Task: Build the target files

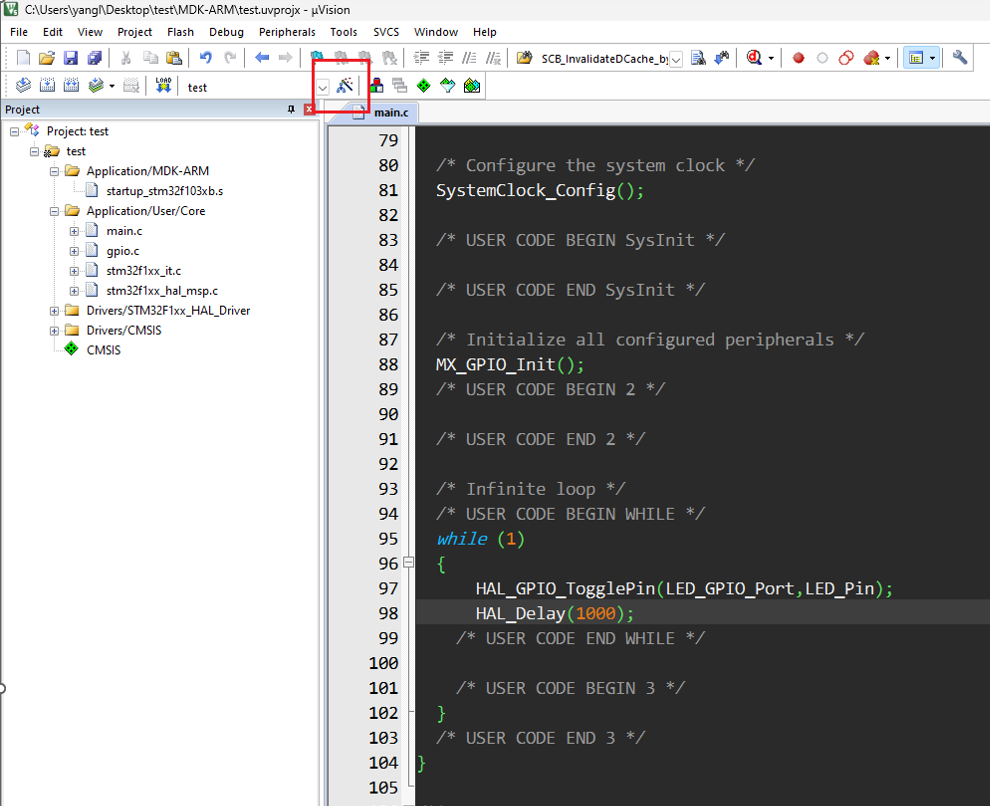Action: (47, 86)
